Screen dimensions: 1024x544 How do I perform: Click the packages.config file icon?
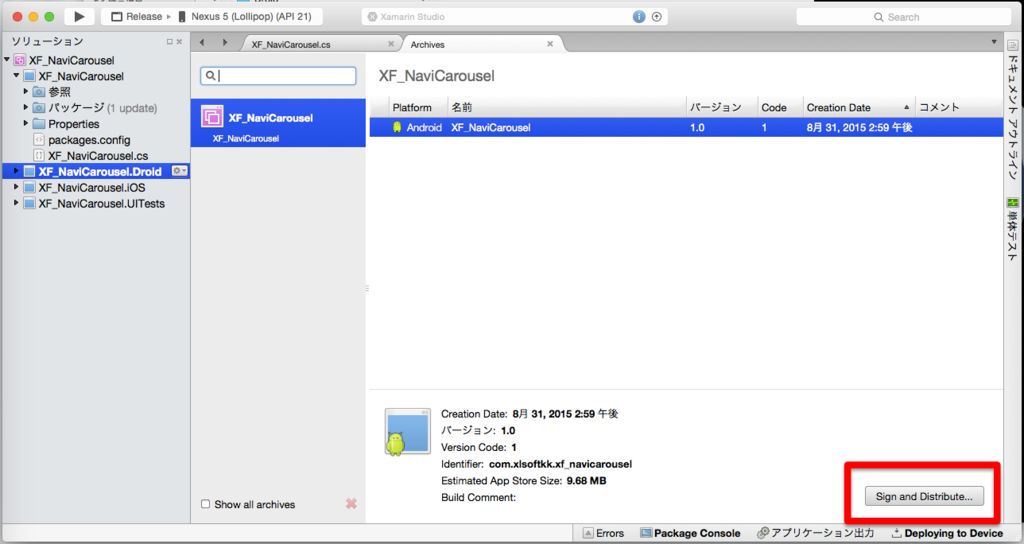pyautogui.click(x=39, y=140)
